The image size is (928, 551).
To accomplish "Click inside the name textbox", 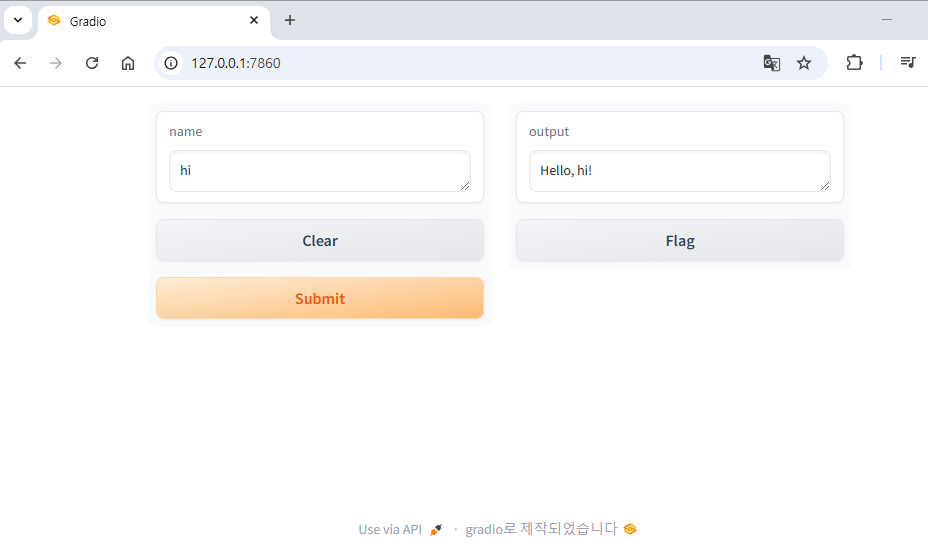I will [x=320, y=171].
